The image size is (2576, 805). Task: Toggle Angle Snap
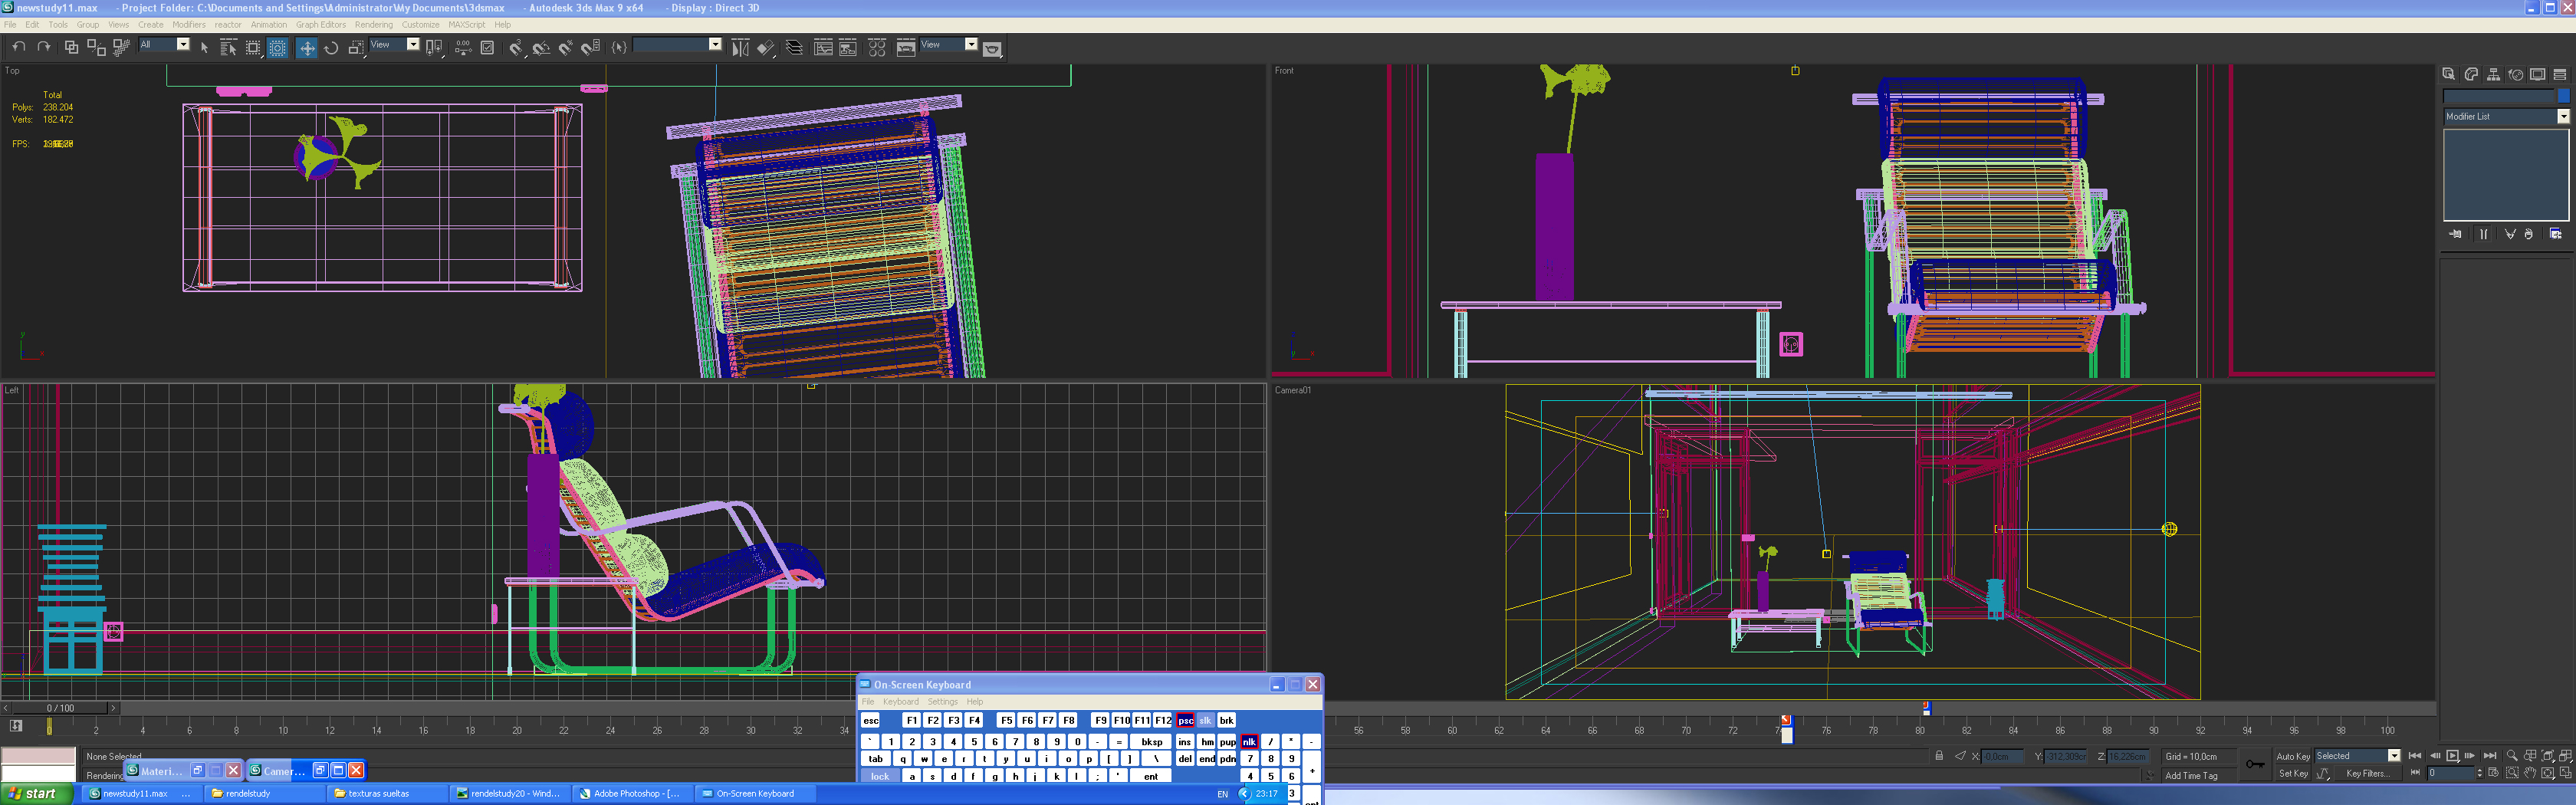pos(541,47)
